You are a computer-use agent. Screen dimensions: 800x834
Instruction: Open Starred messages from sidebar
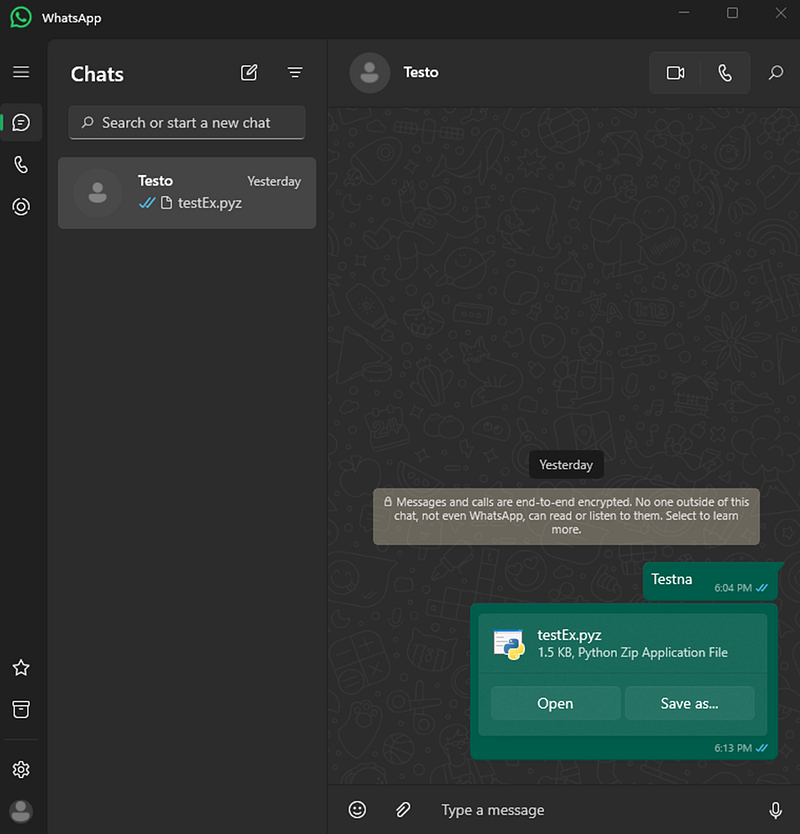pos(21,668)
